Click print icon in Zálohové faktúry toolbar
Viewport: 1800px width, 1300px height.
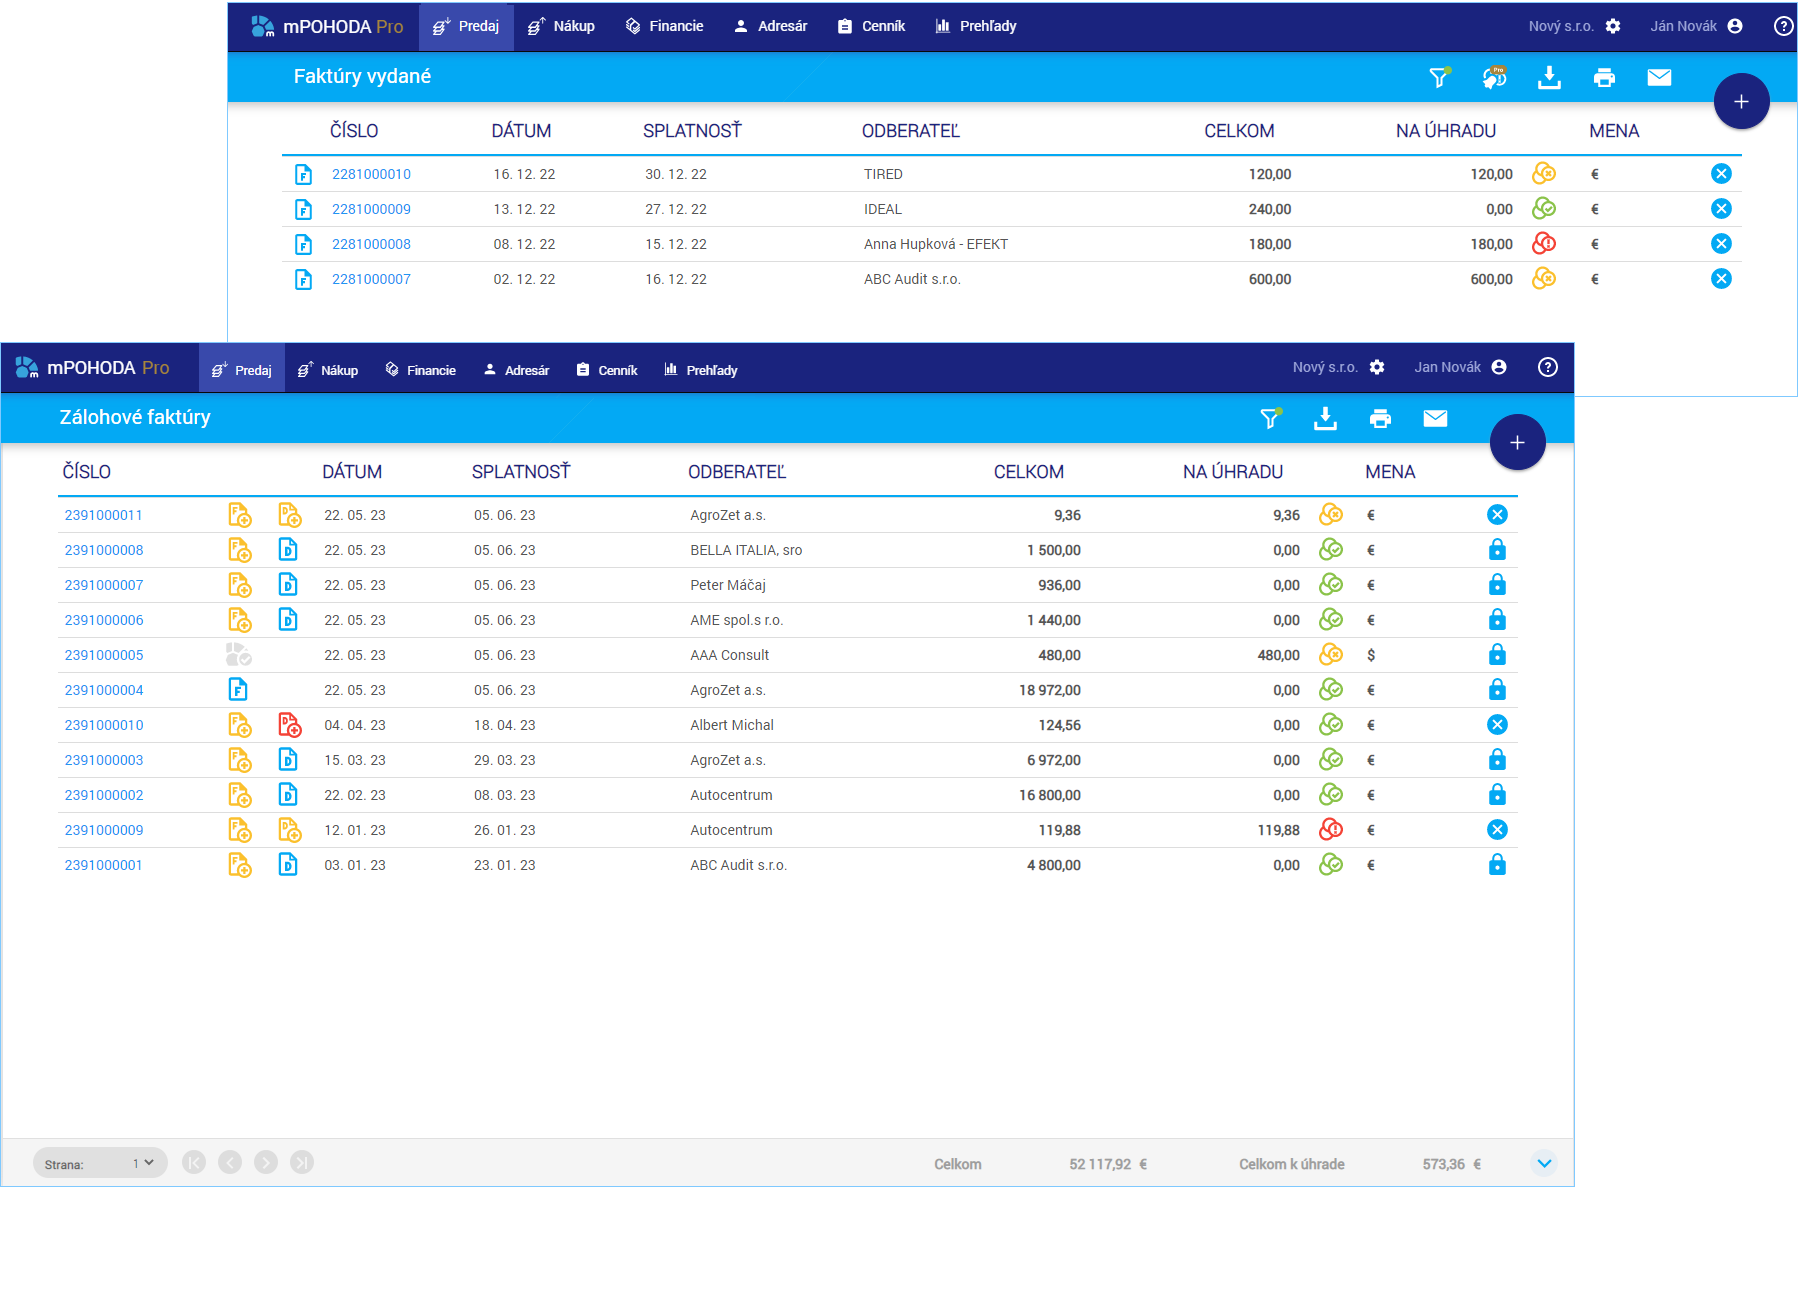pyautogui.click(x=1380, y=418)
